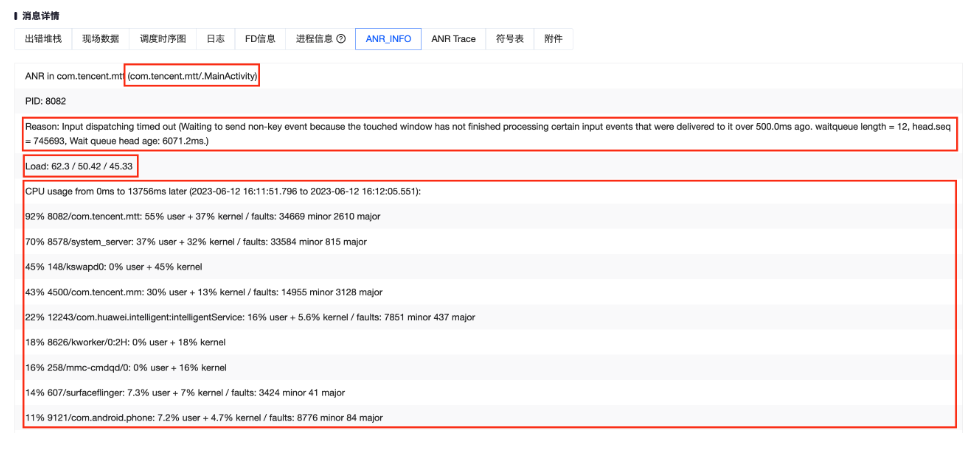Click the 14% surfaceflinger CPU row
This screenshot has height=452, width=979.
(x=184, y=392)
